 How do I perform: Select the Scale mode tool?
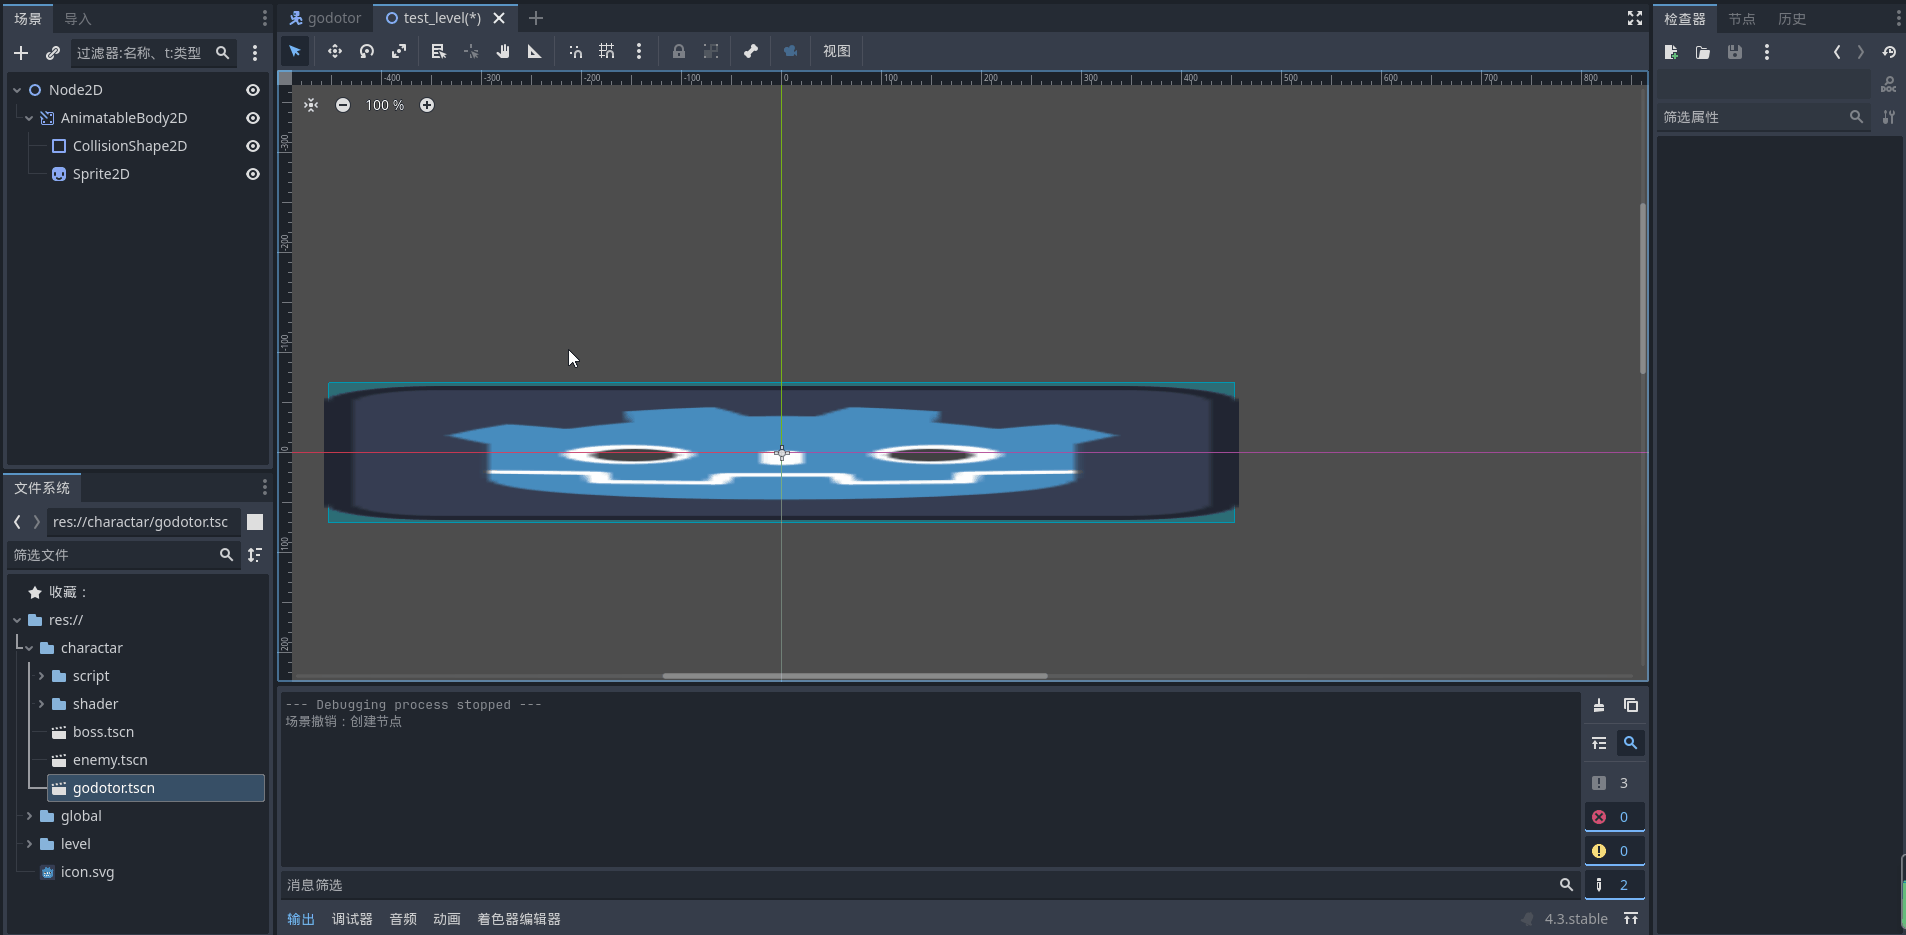399,51
